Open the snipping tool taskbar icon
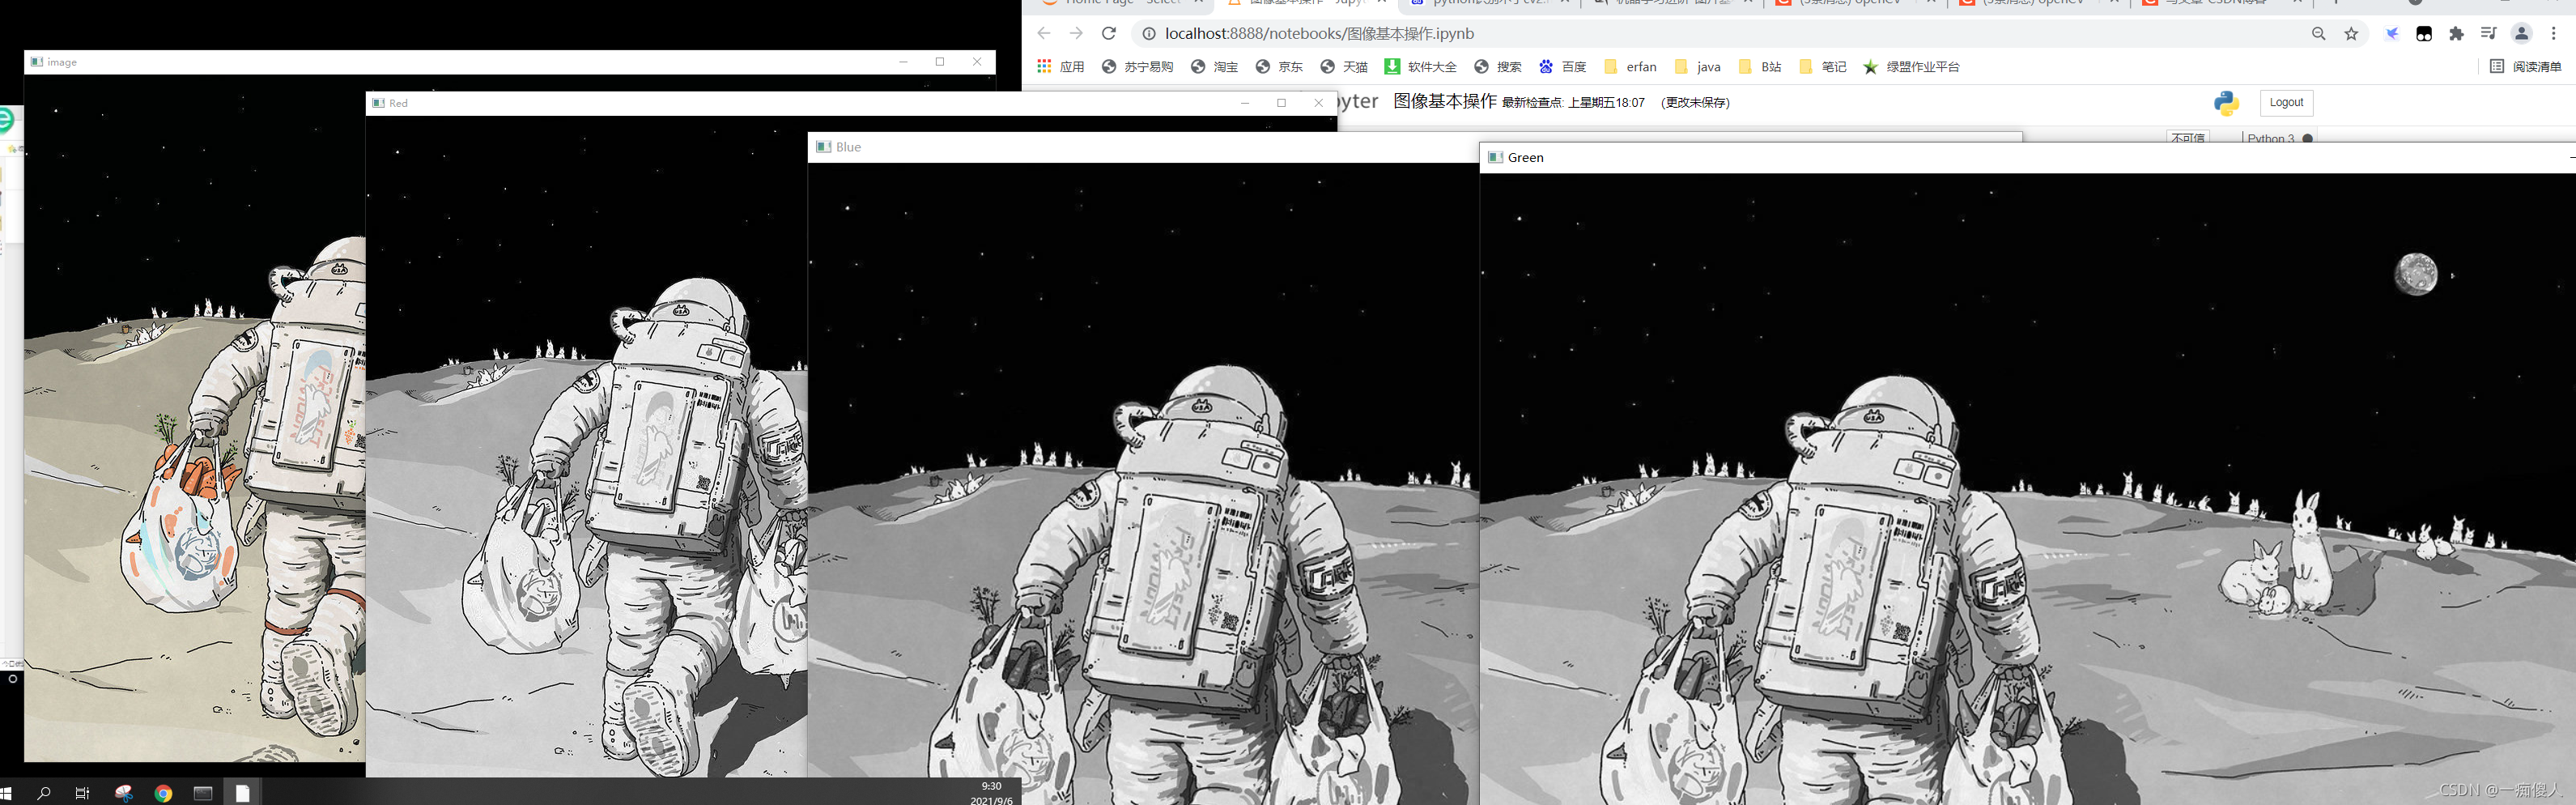The height and width of the screenshot is (805, 2576). (124, 793)
